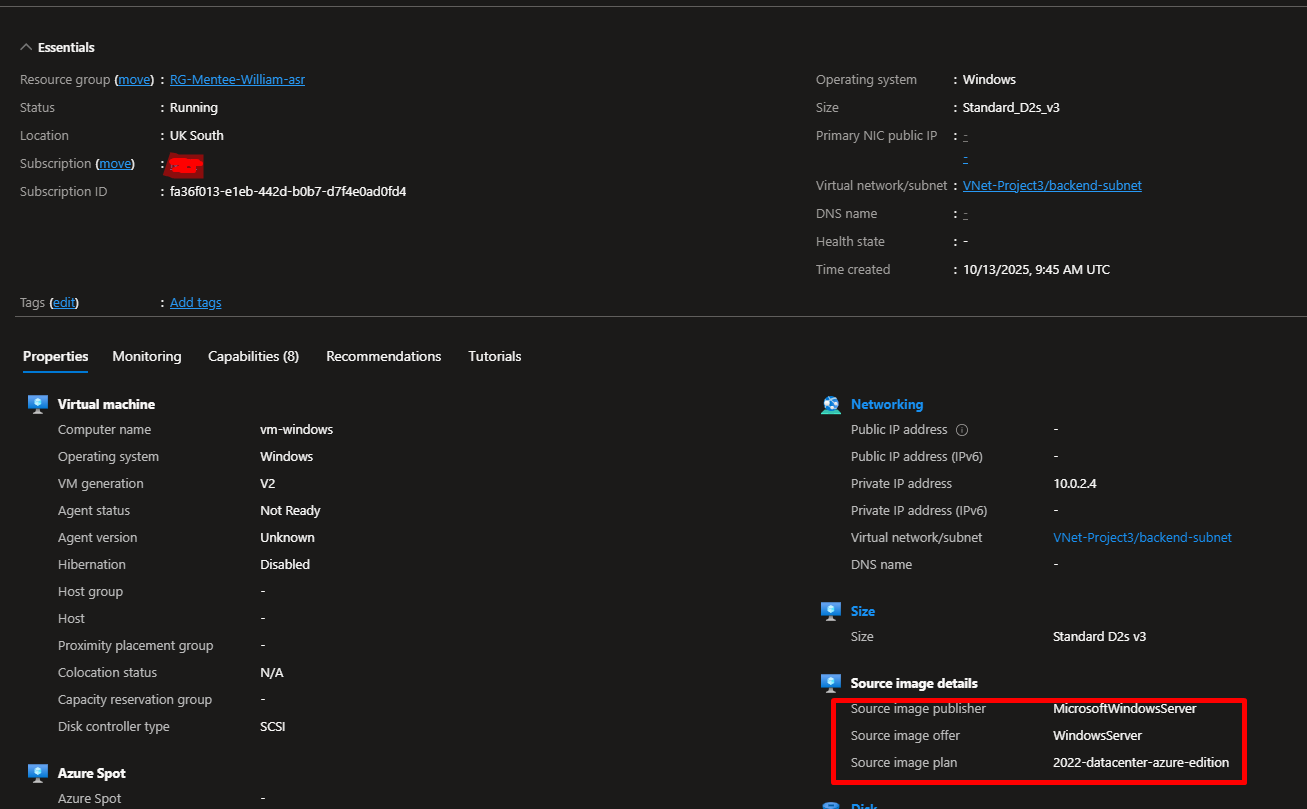Click move link next to Resource group
Viewport: 1307px width, 809px height.
point(133,79)
